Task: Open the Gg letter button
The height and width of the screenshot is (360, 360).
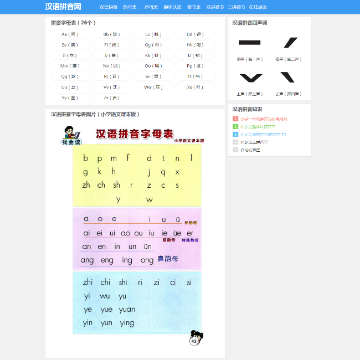Action: pos(154,45)
